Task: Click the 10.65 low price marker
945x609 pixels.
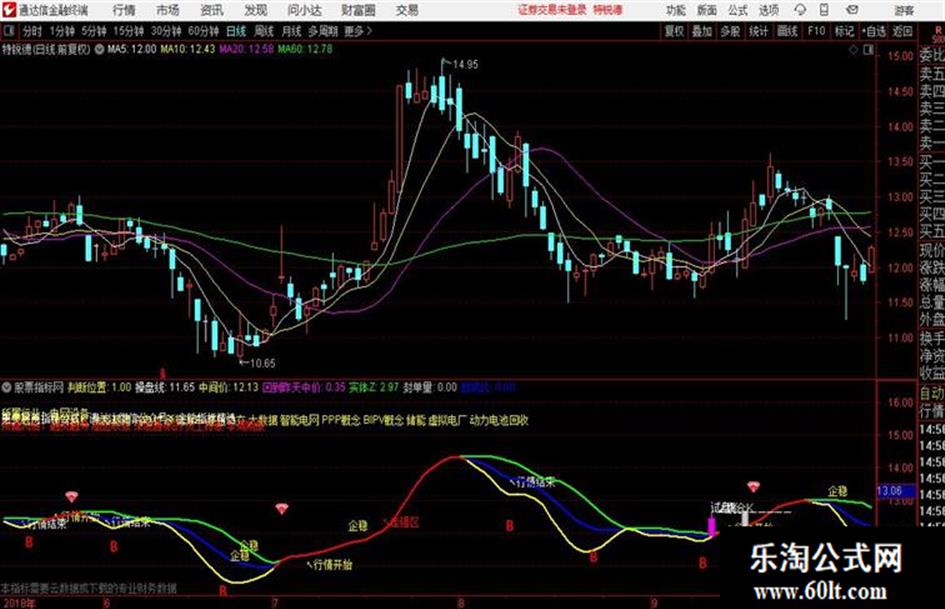Action: pos(262,363)
